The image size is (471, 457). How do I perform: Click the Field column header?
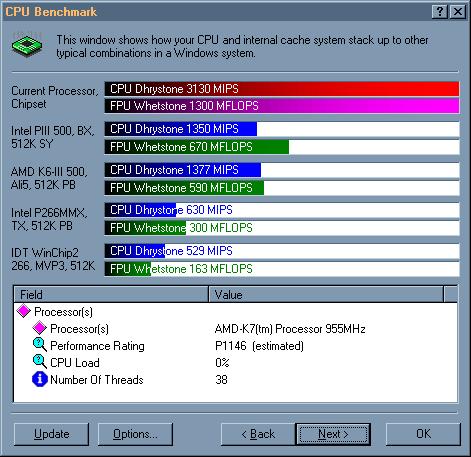tap(111, 294)
